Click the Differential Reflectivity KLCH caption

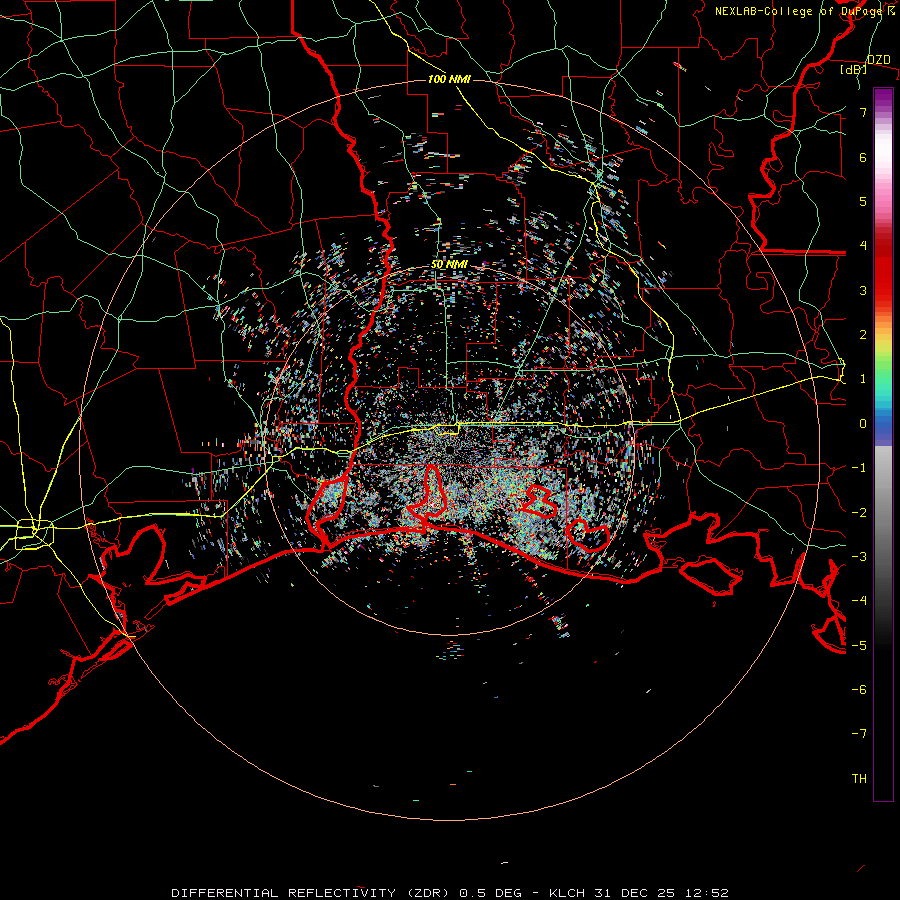tap(450, 893)
